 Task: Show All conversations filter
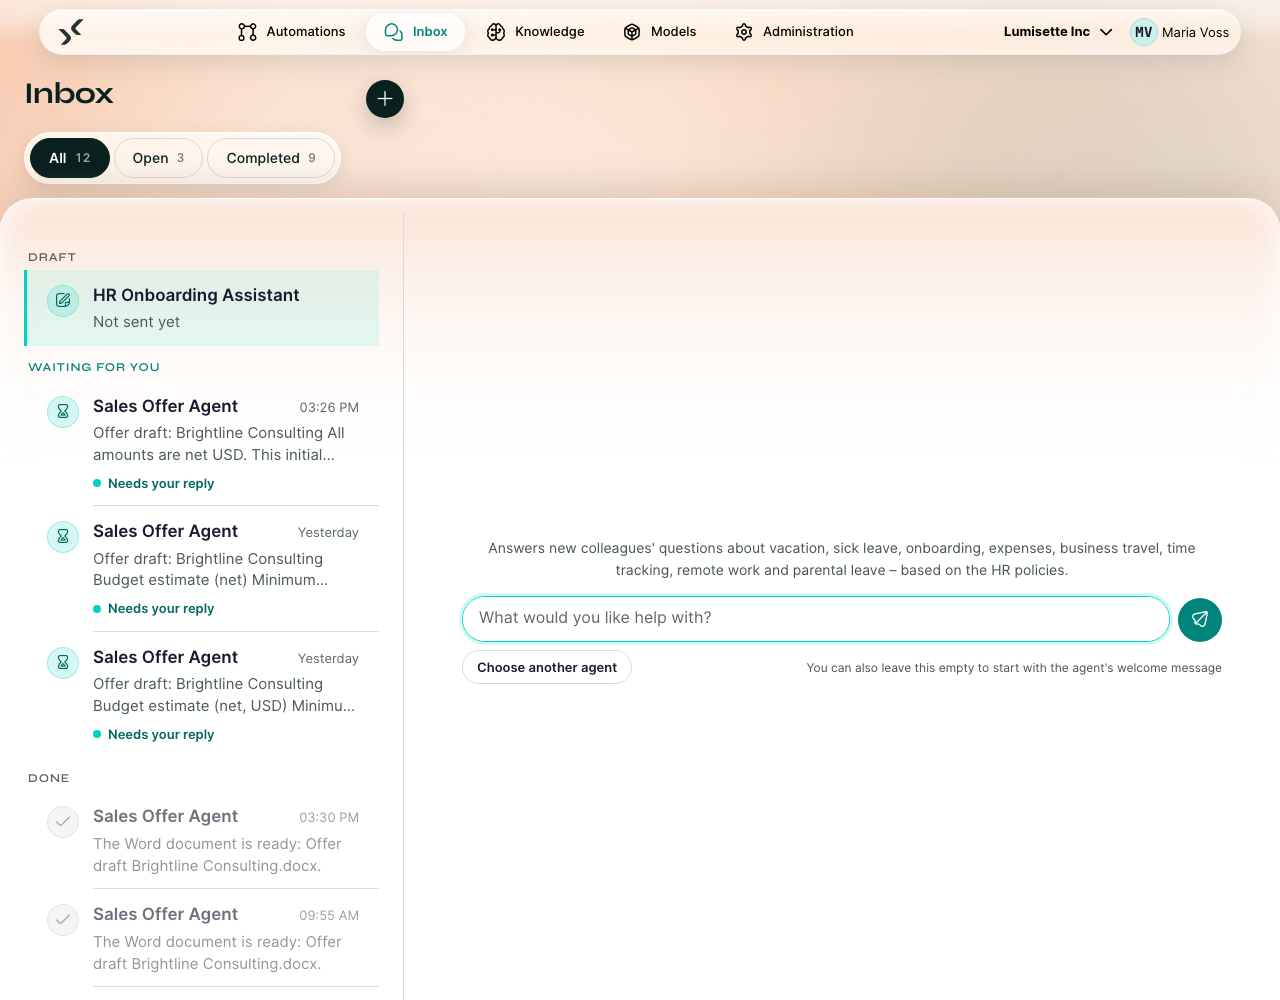pyautogui.click(x=70, y=158)
